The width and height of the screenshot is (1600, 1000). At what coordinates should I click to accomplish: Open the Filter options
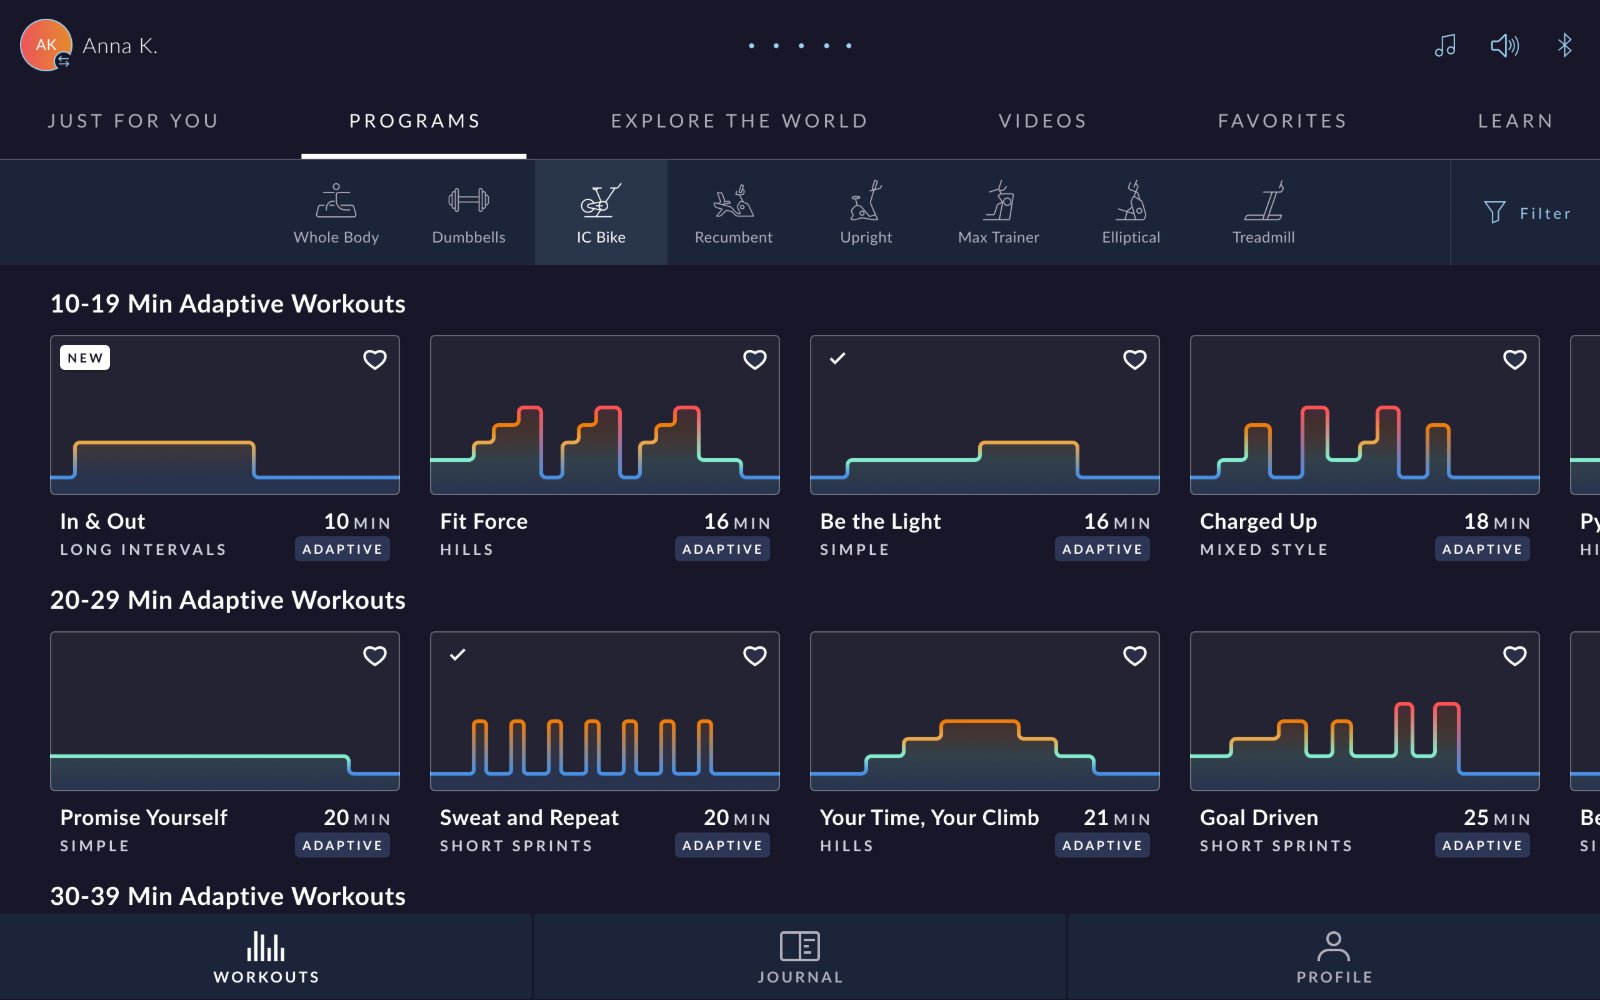(x=1527, y=213)
